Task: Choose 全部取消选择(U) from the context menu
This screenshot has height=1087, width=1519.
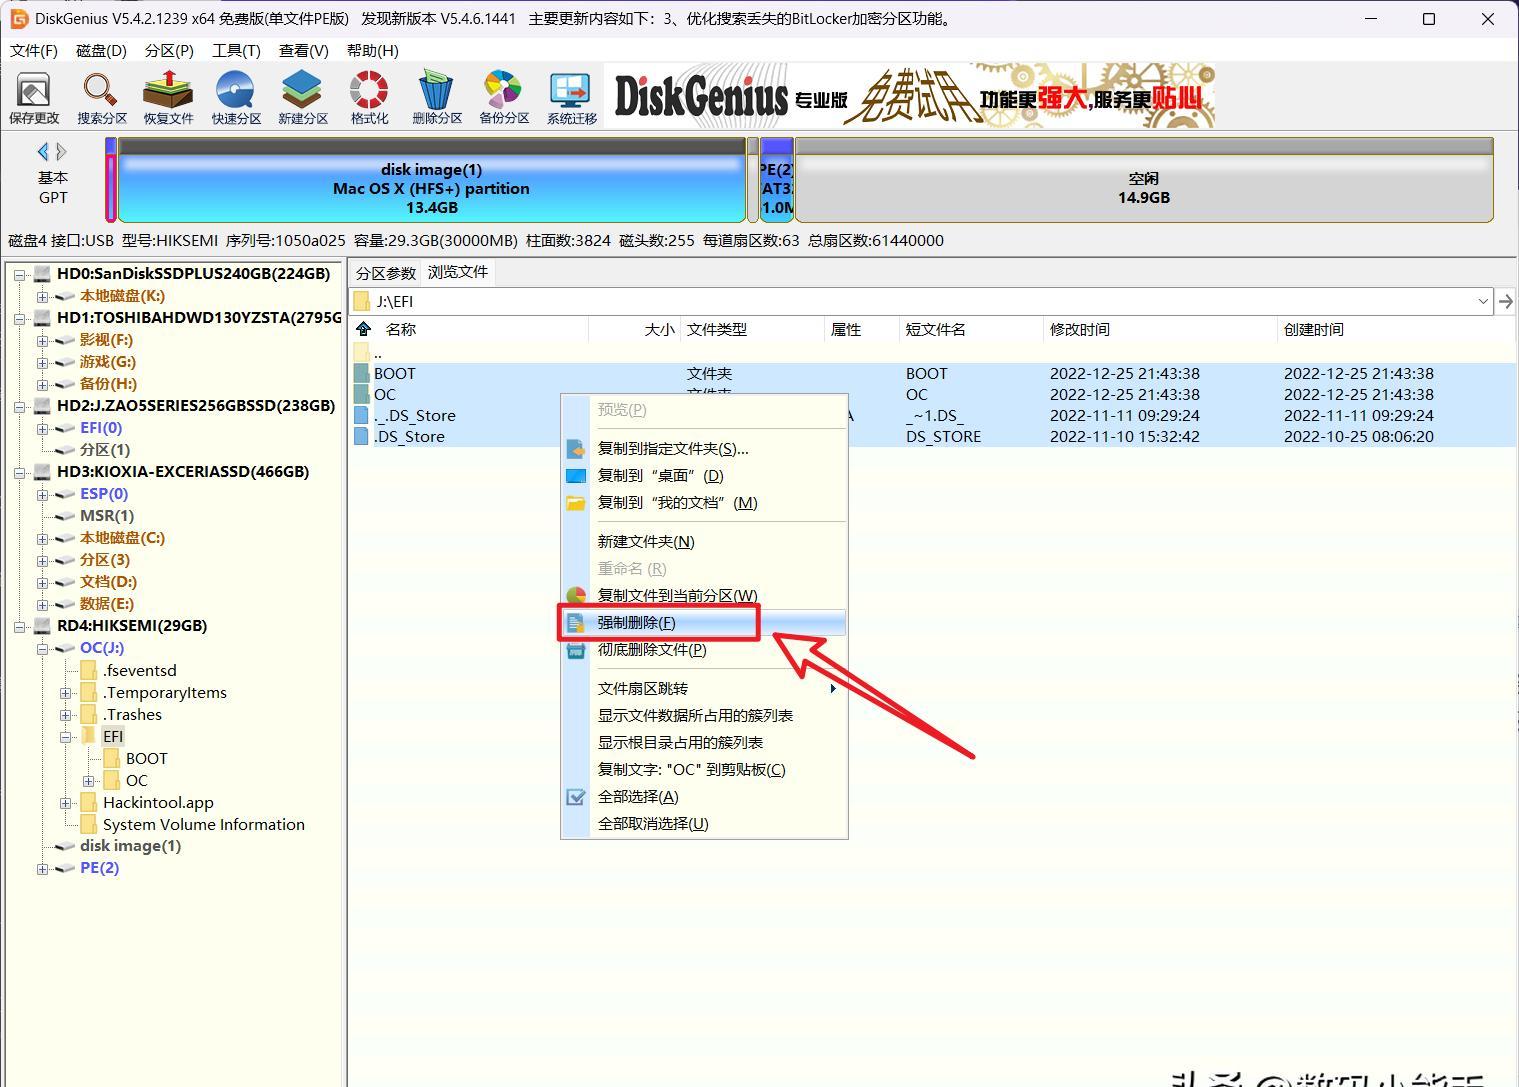Action: (x=704, y=823)
